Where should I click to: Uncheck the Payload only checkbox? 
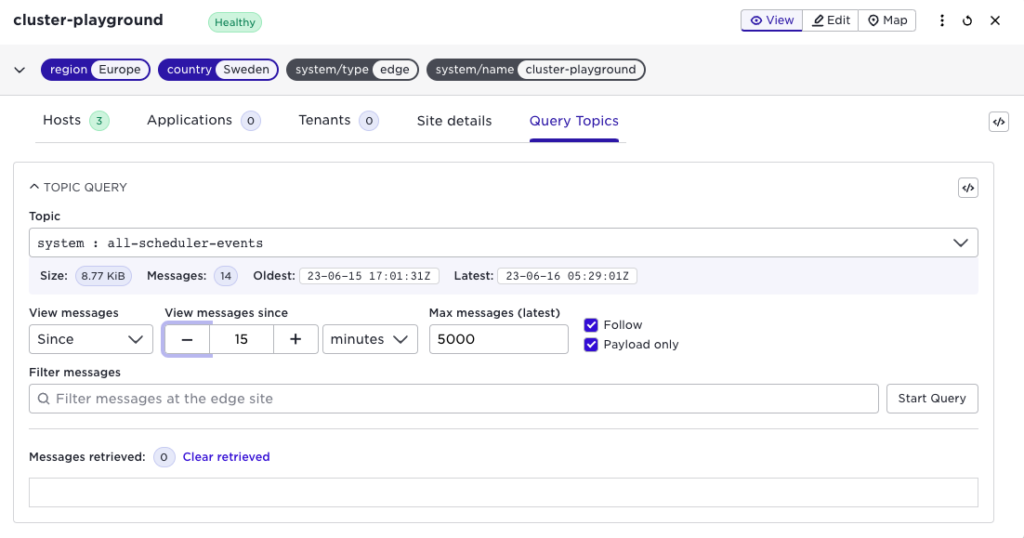[x=591, y=344]
